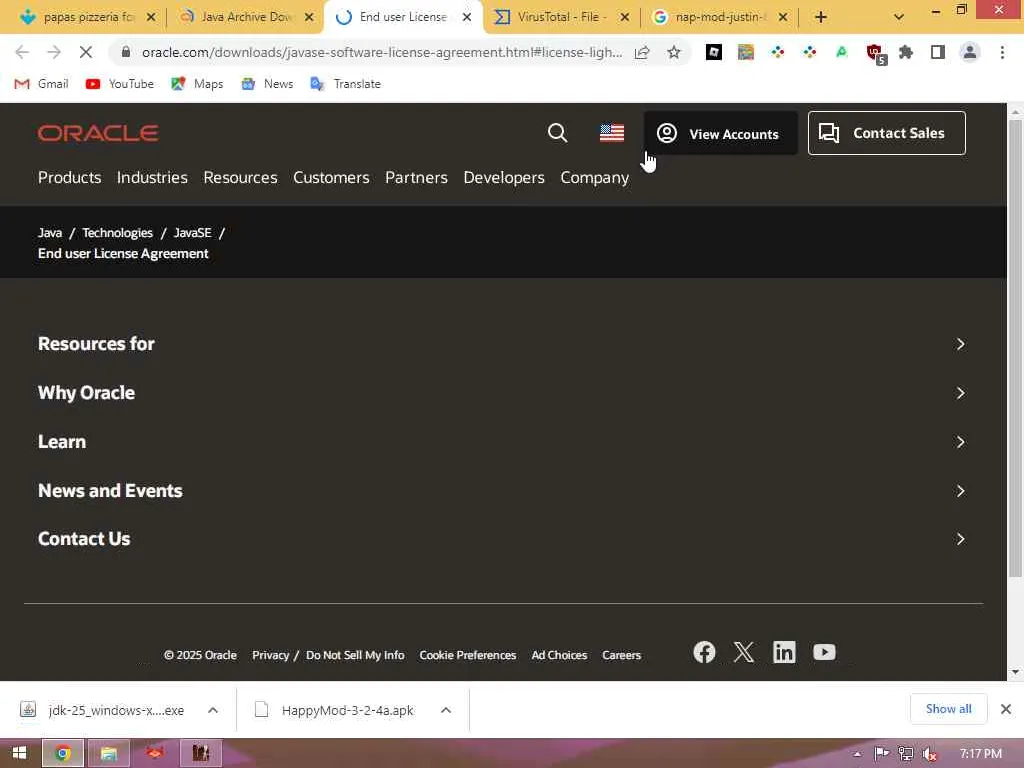Image resolution: width=1024 pixels, height=768 pixels.
Task: Open the Customers menu
Action: click(331, 178)
